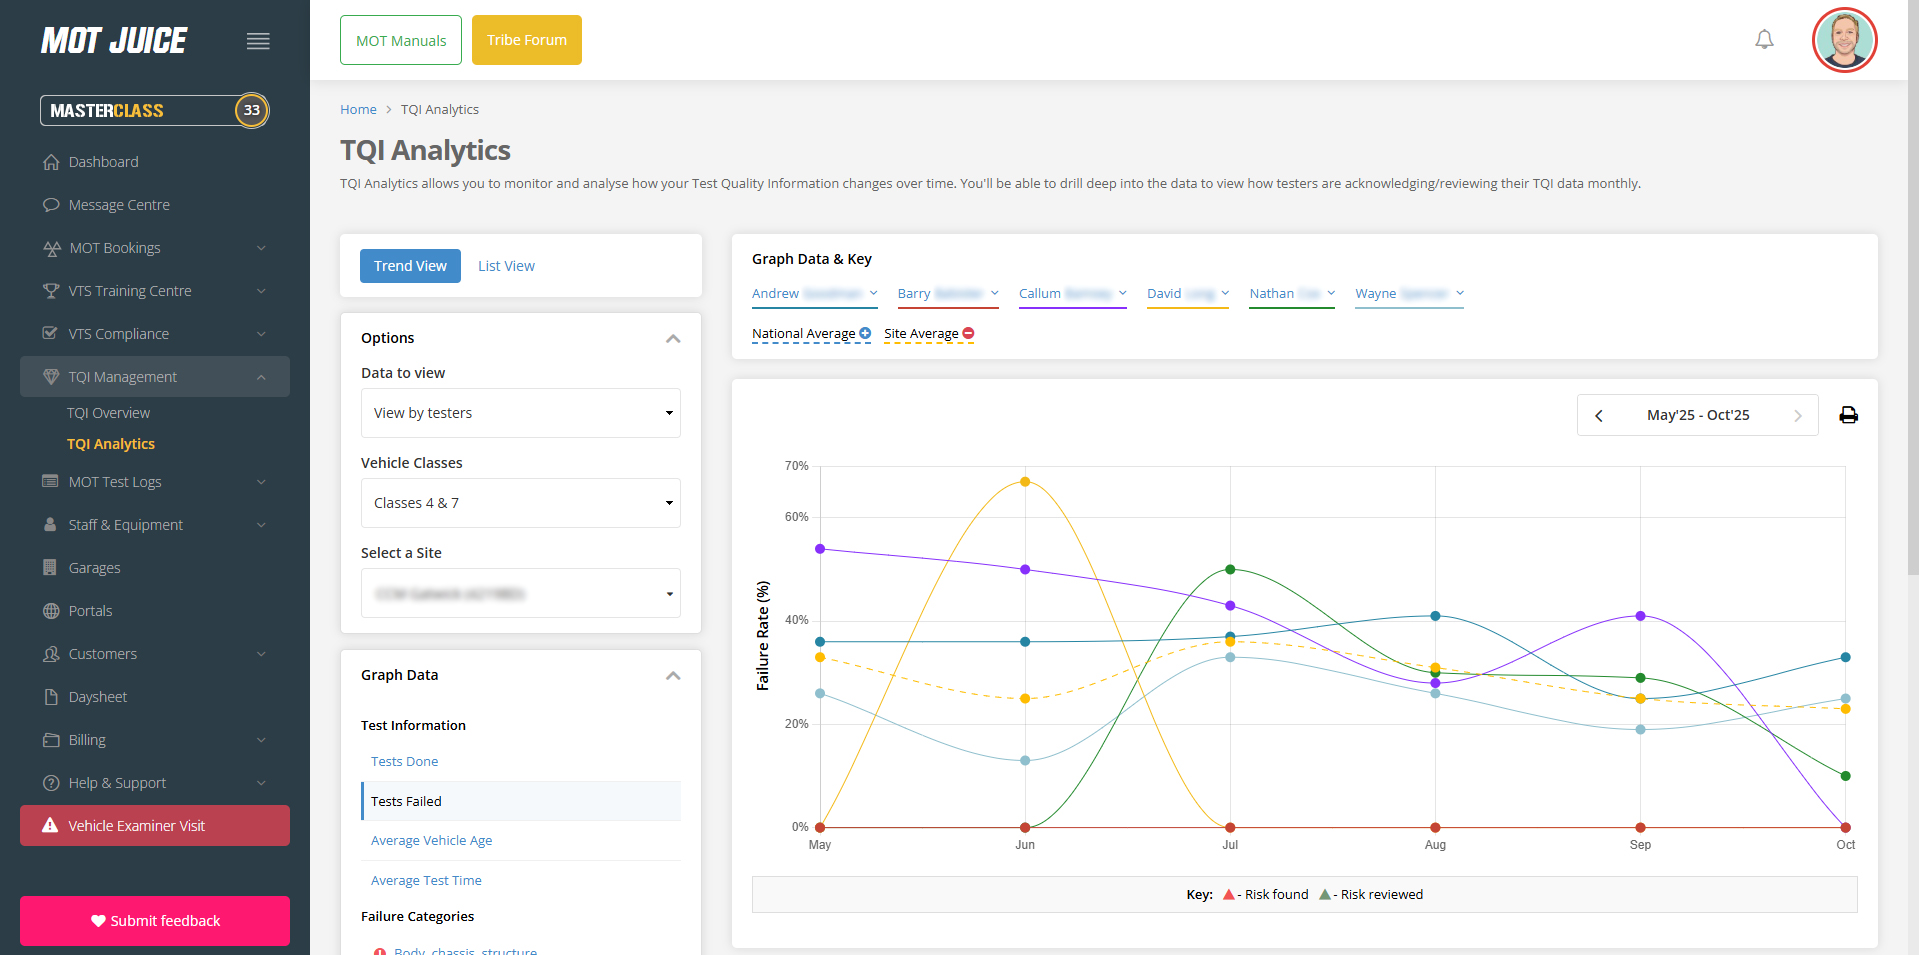1920x955 pixels.
Task: Open the sidebar hamburger menu
Action: 258,41
